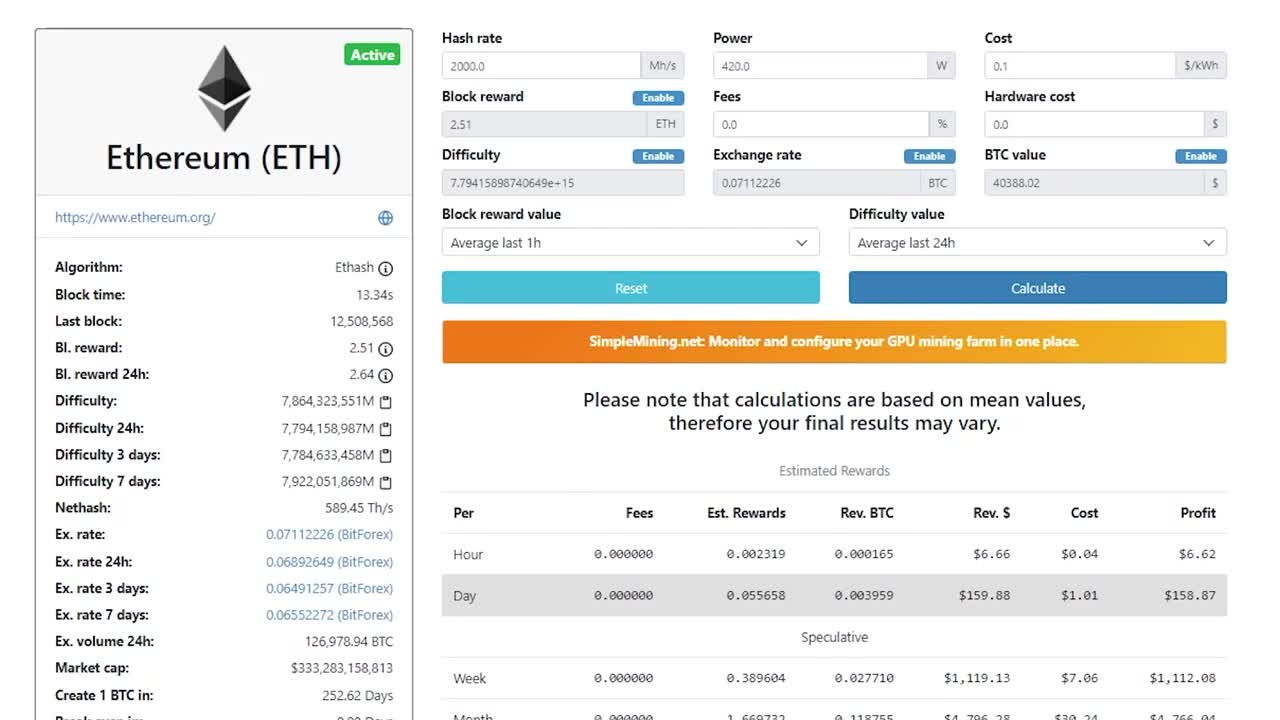1280x720 pixels.
Task: Select the Day row in rewards table
Action: tap(834, 595)
